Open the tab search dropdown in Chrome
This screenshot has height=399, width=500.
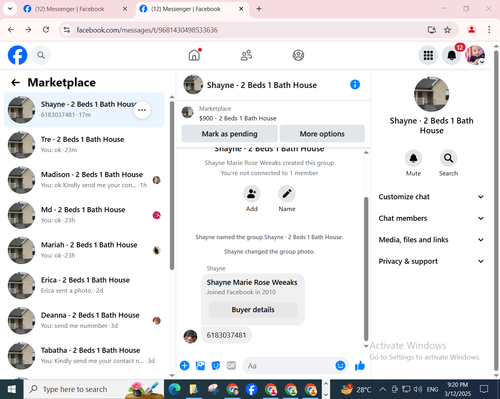pos(10,9)
